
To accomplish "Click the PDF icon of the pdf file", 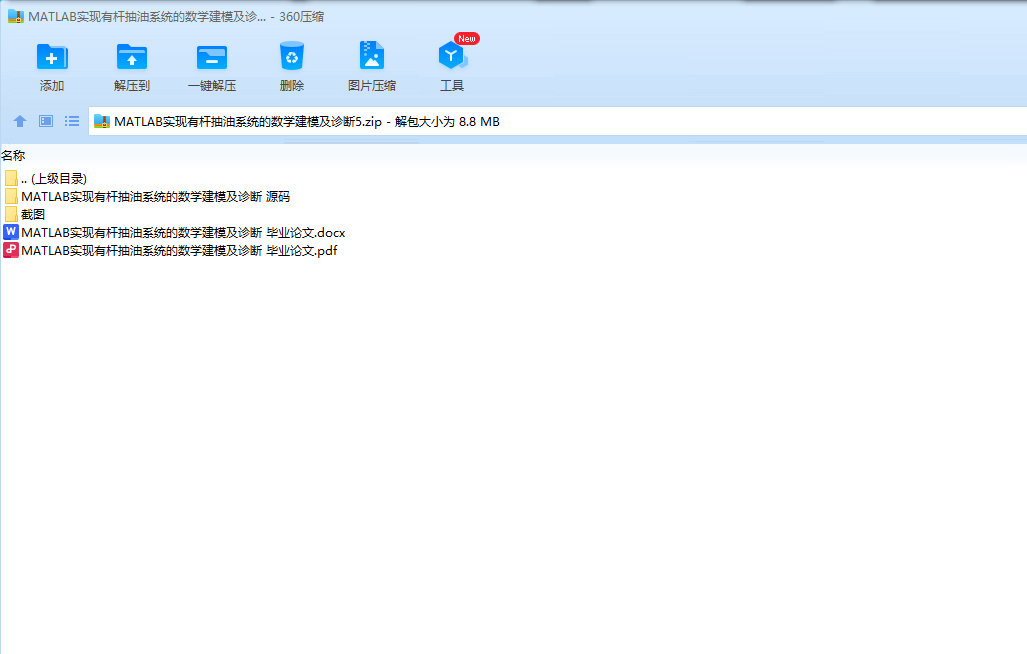I will (x=10, y=250).
